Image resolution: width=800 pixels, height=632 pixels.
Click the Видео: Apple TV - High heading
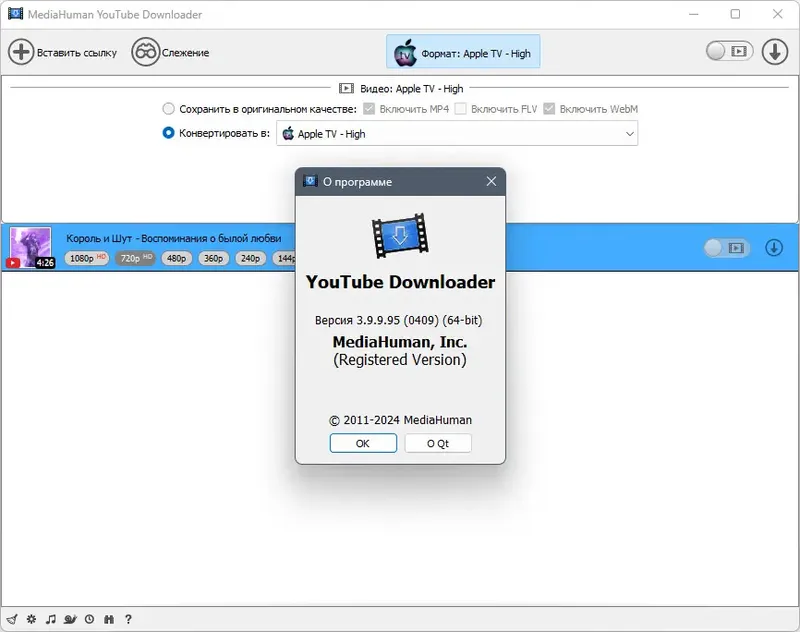(411, 89)
